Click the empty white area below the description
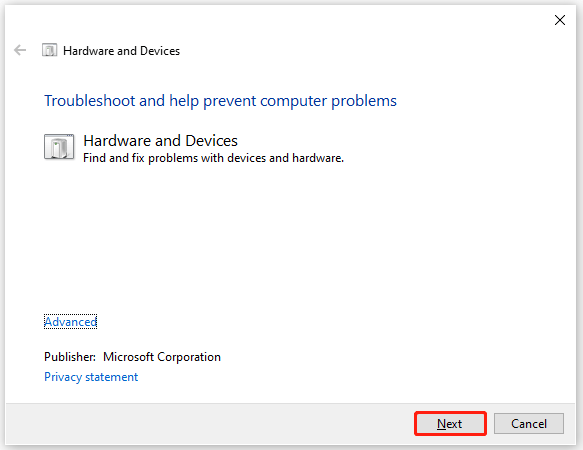The width and height of the screenshot is (583, 450). [290, 238]
